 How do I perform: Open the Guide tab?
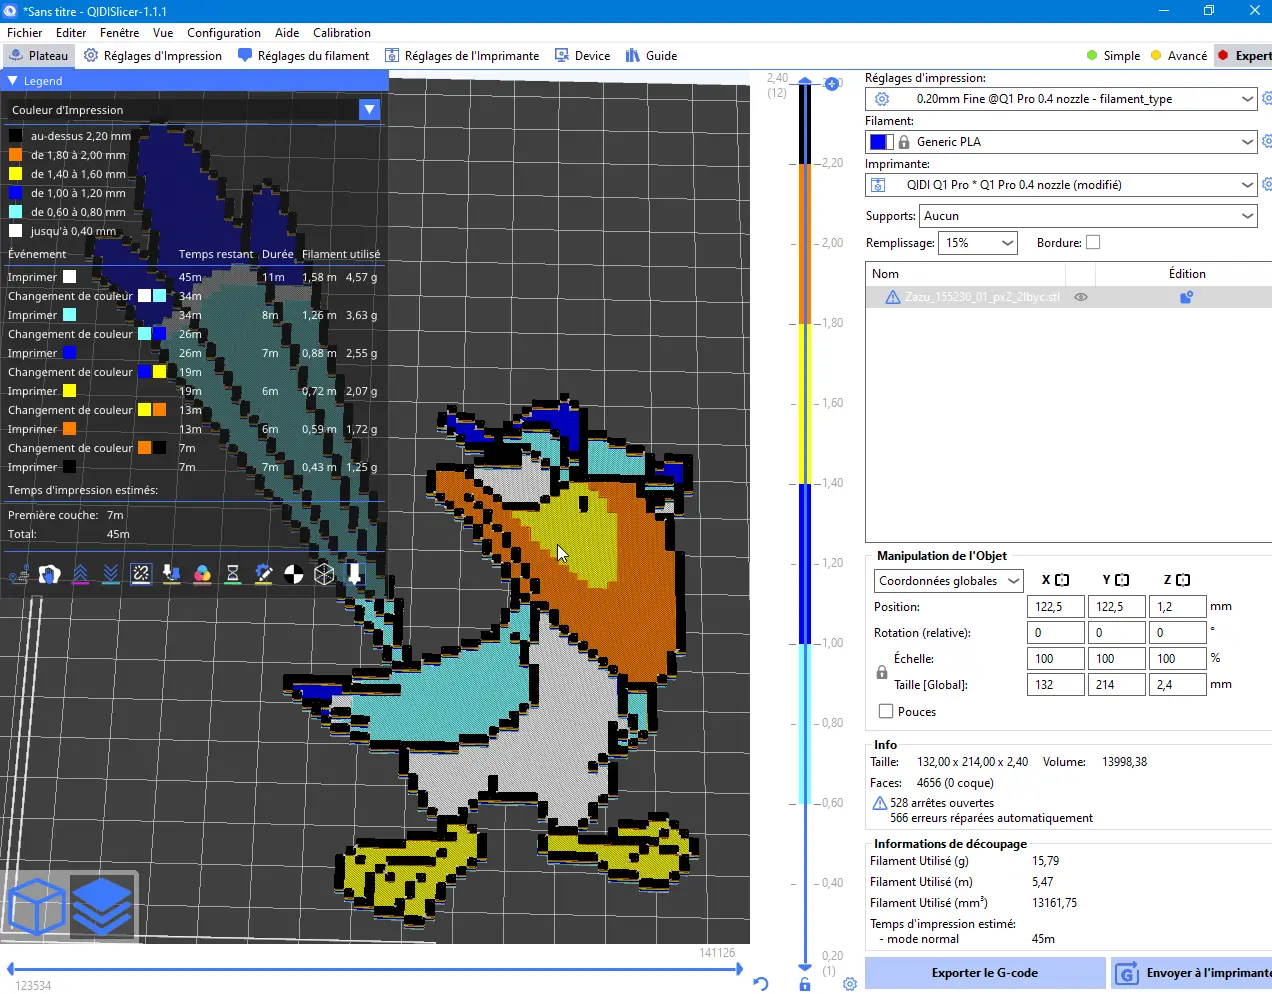(652, 56)
